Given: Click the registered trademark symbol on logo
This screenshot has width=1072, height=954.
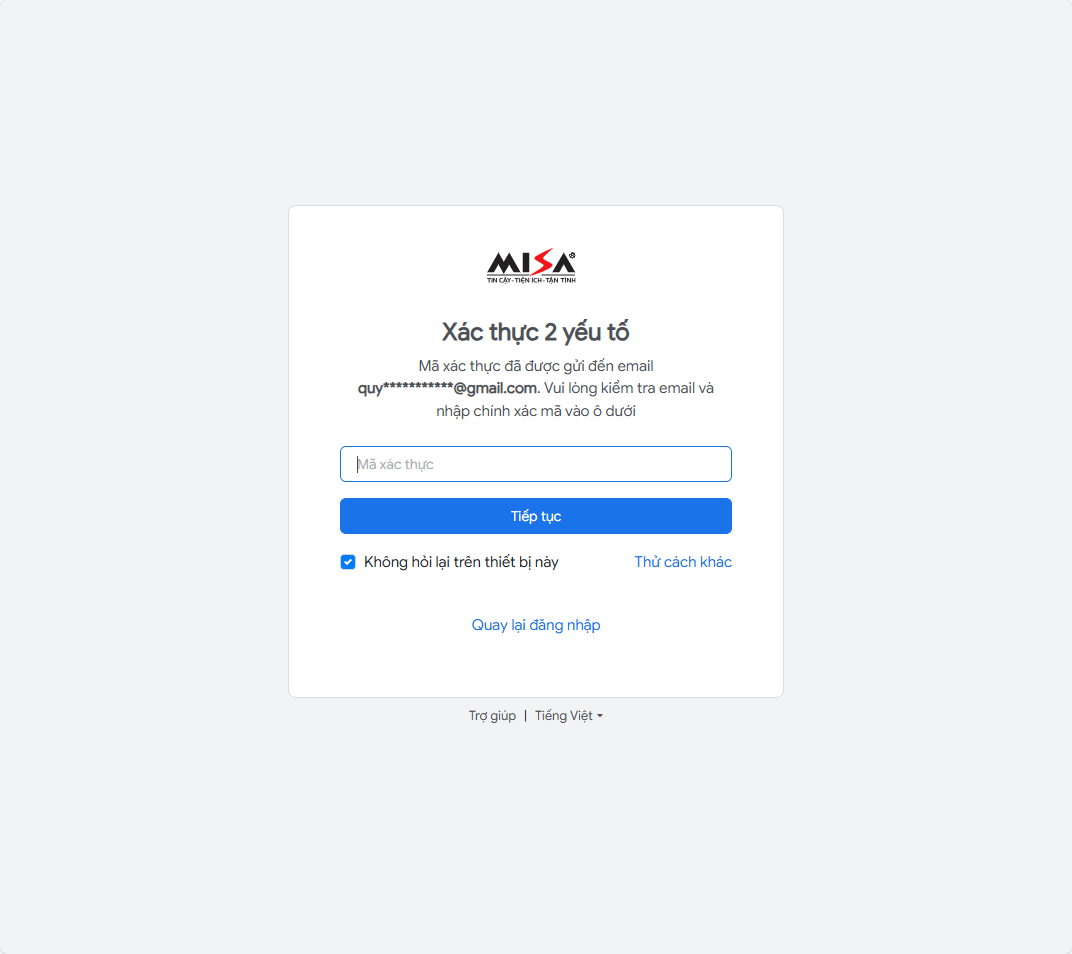Looking at the screenshot, I should coord(572,255).
